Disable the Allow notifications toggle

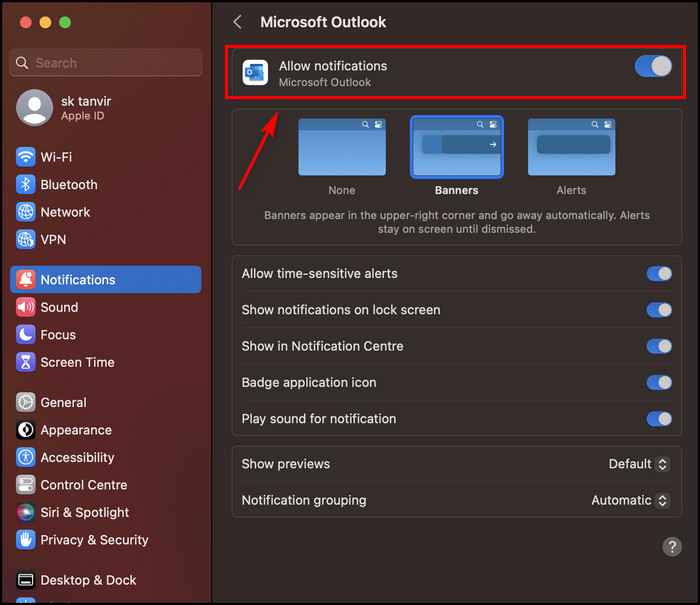(x=653, y=66)
